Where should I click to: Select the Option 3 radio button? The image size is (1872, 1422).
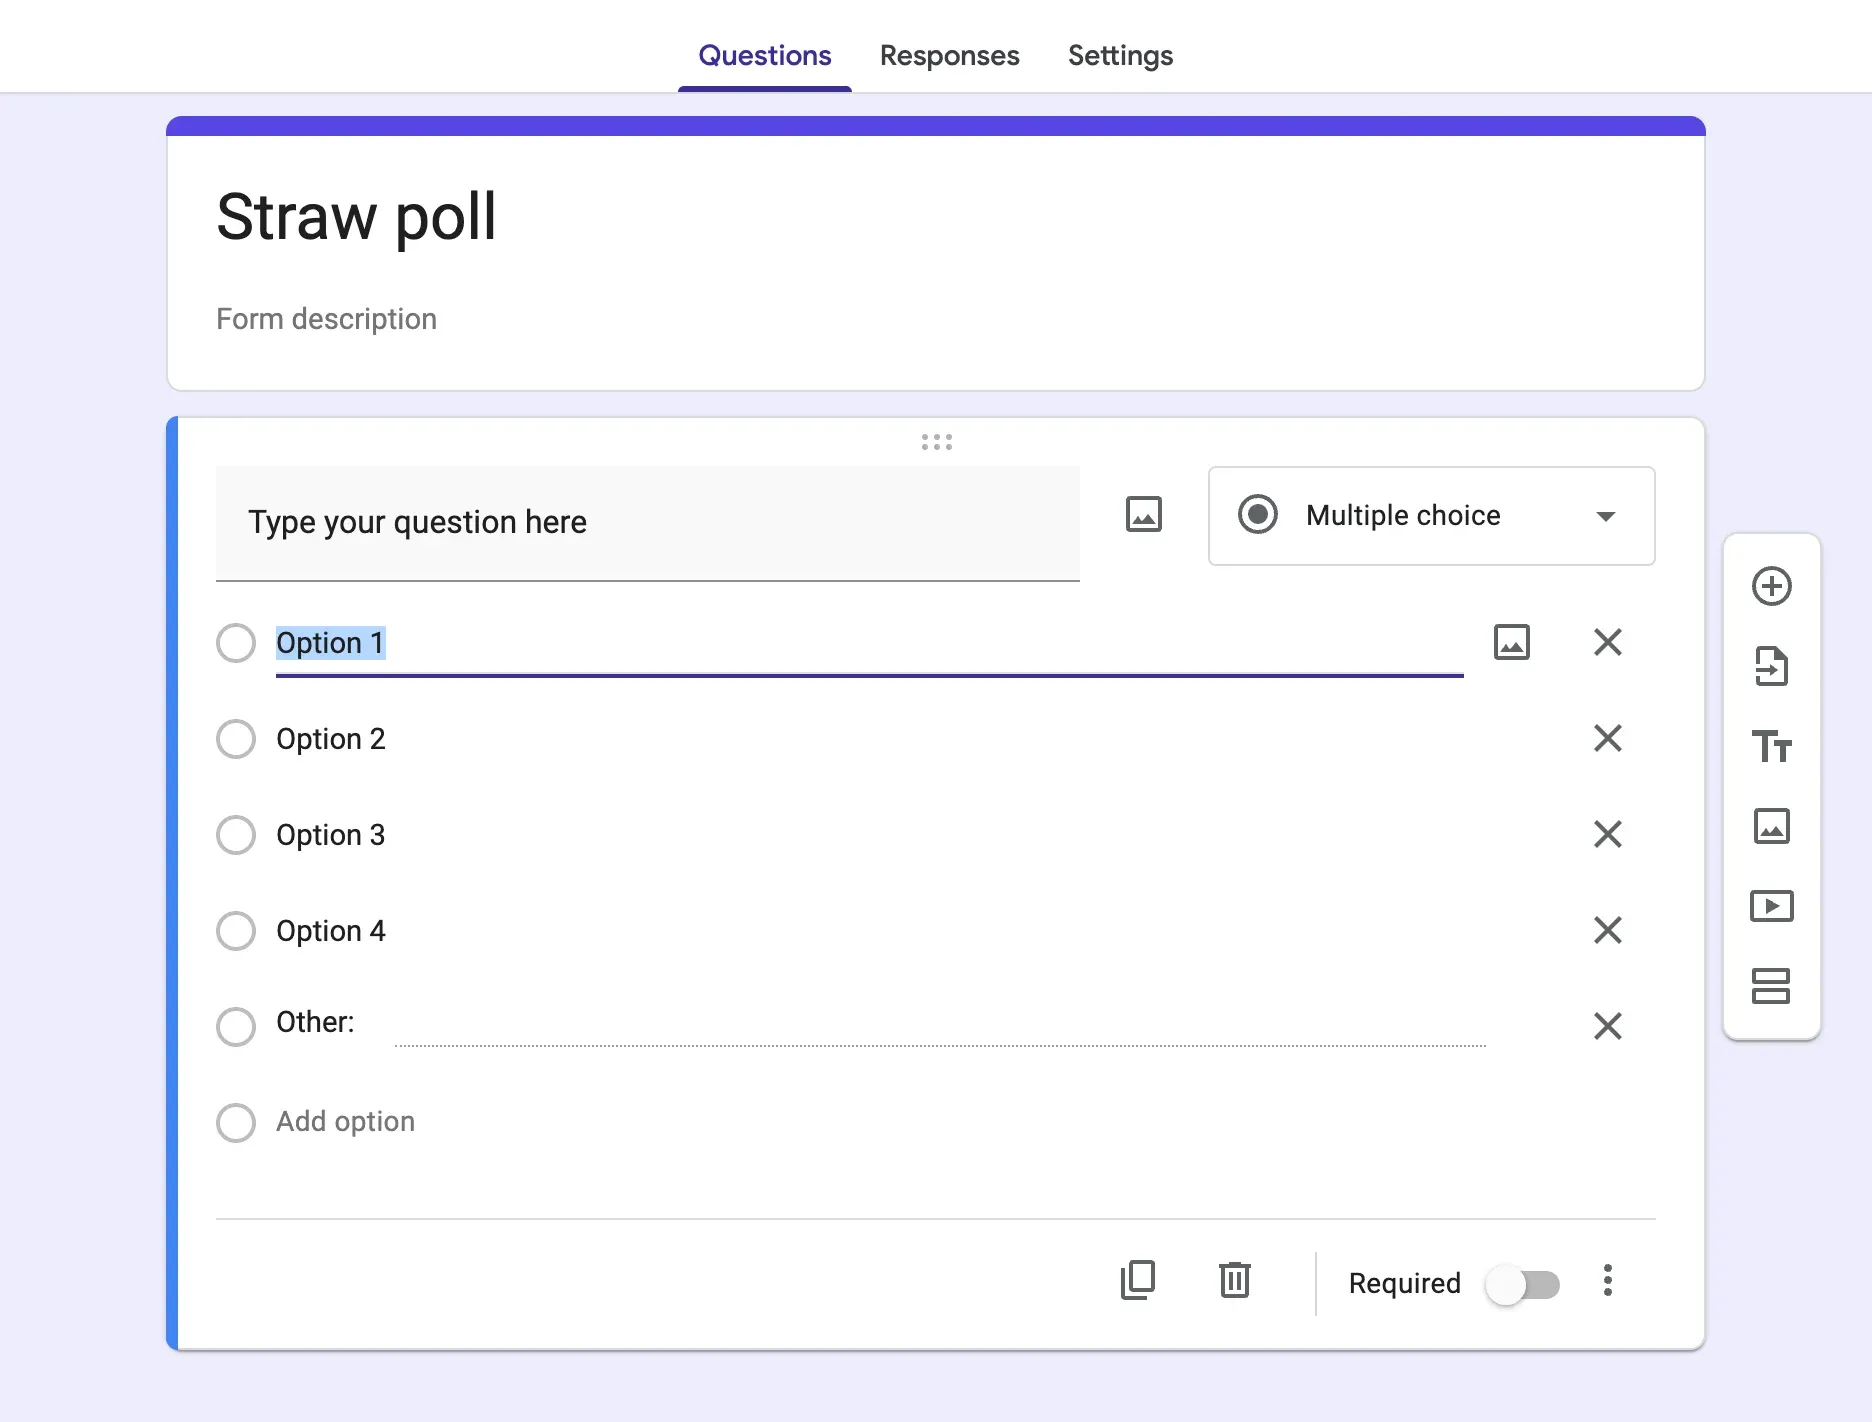tap(236, 835)
